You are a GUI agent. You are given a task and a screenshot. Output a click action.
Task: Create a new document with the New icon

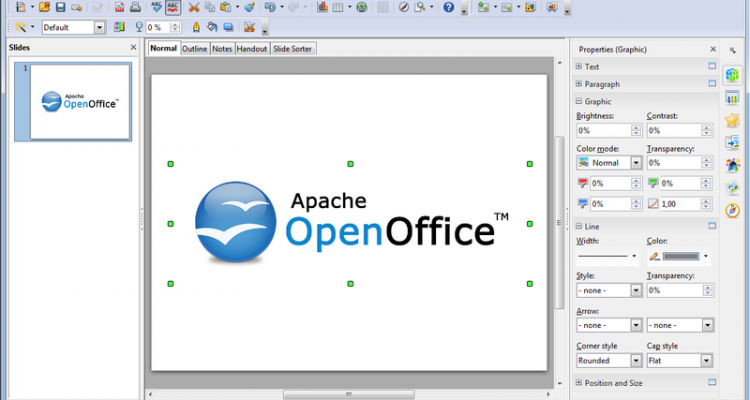coord(21,7)
